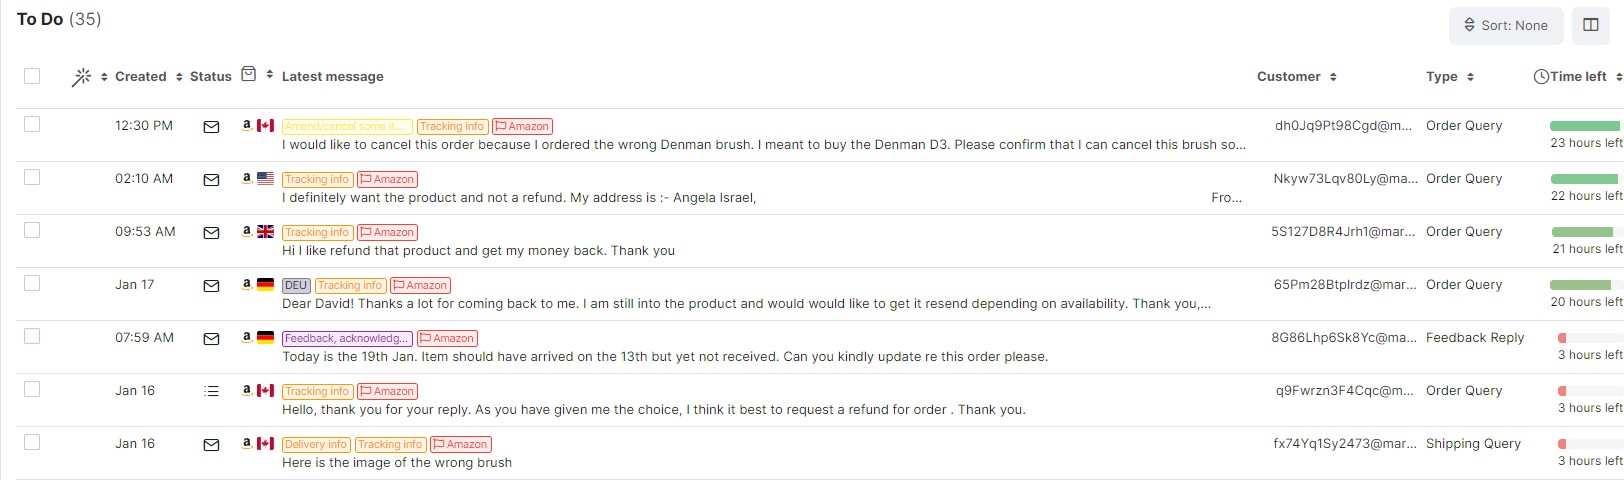The width and height of the screenshot is (1624, 480).
Task: Check the box for the 07:59 AM ticket
Action: coord(32,336)
